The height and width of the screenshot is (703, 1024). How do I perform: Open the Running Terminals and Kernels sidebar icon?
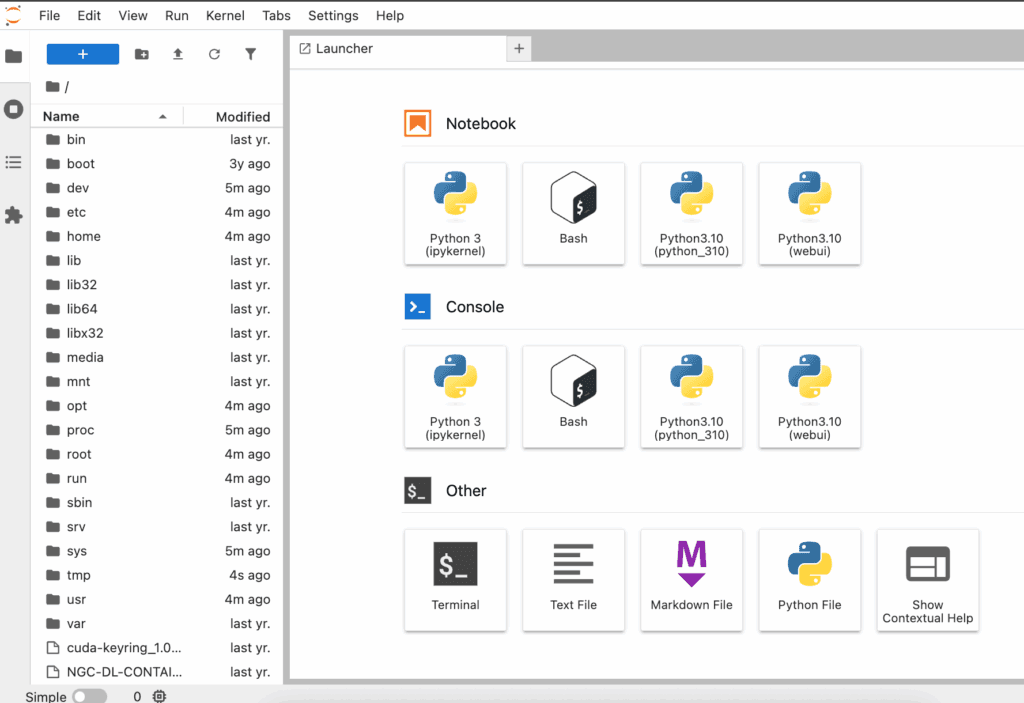(x=14, y=109)
